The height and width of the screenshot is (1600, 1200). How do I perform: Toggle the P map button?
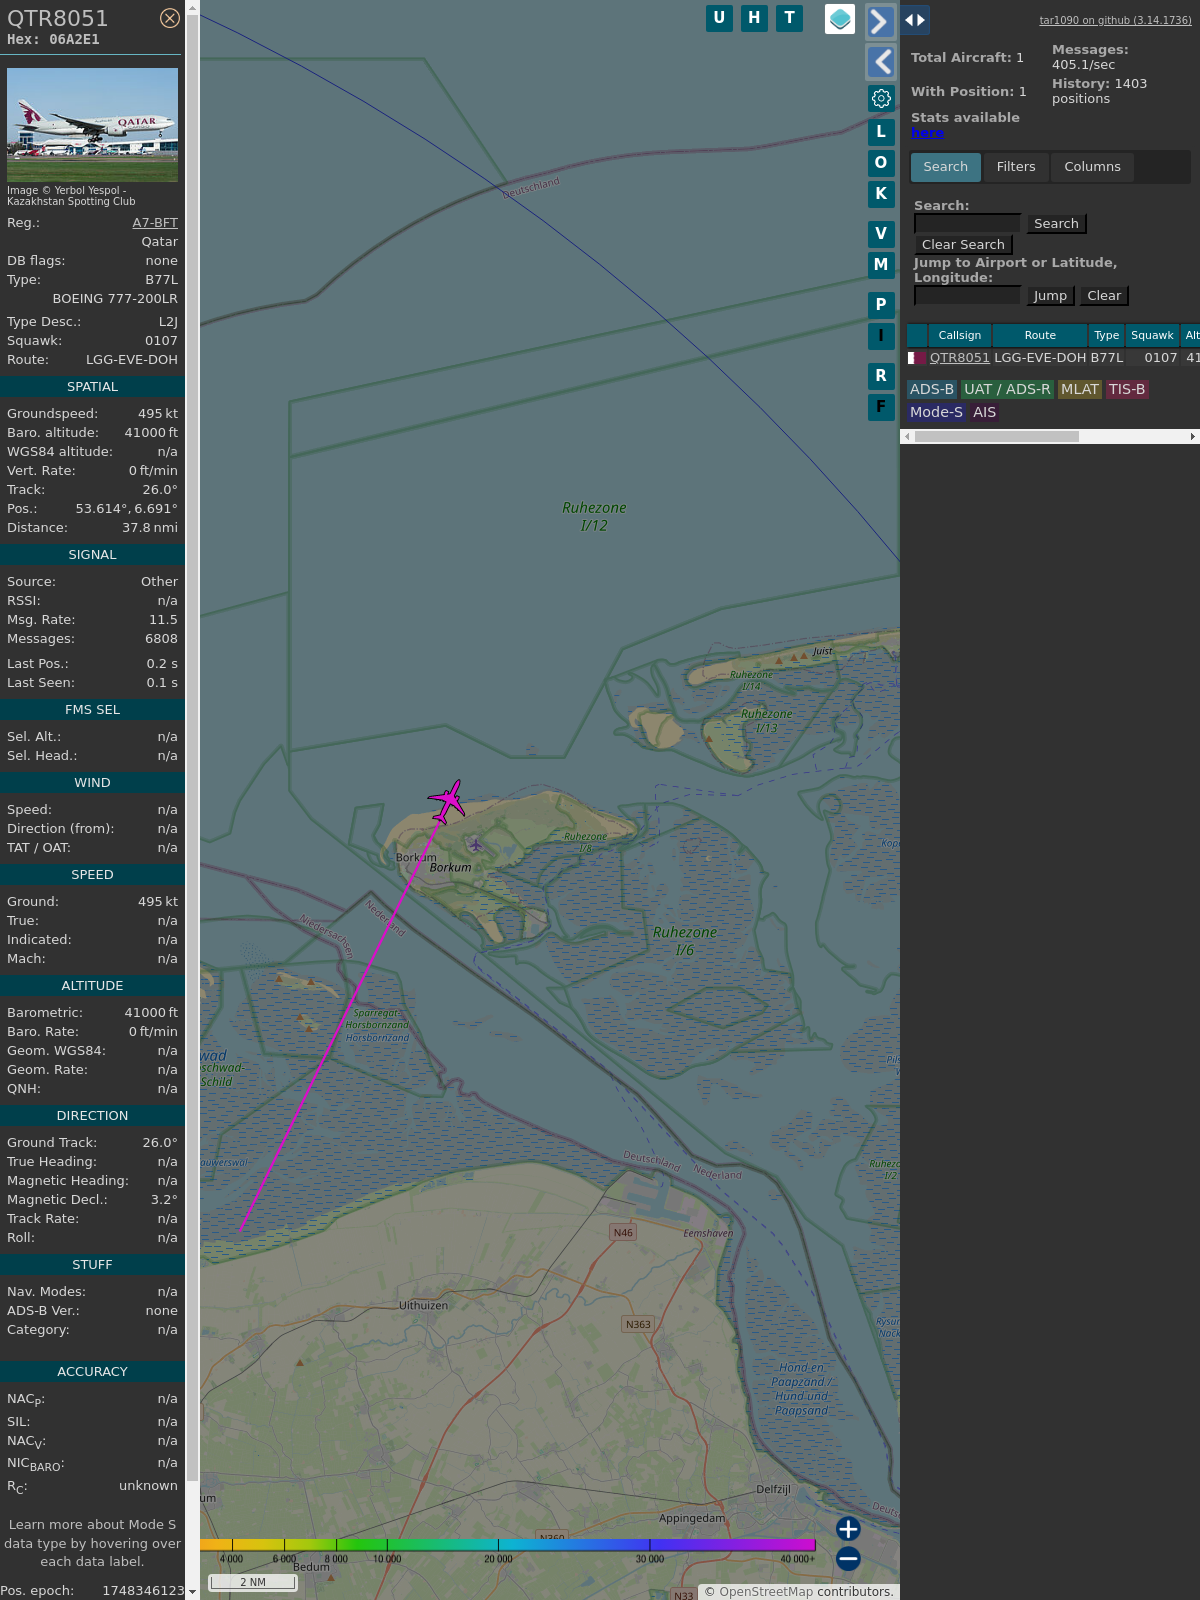click(881, 305)
